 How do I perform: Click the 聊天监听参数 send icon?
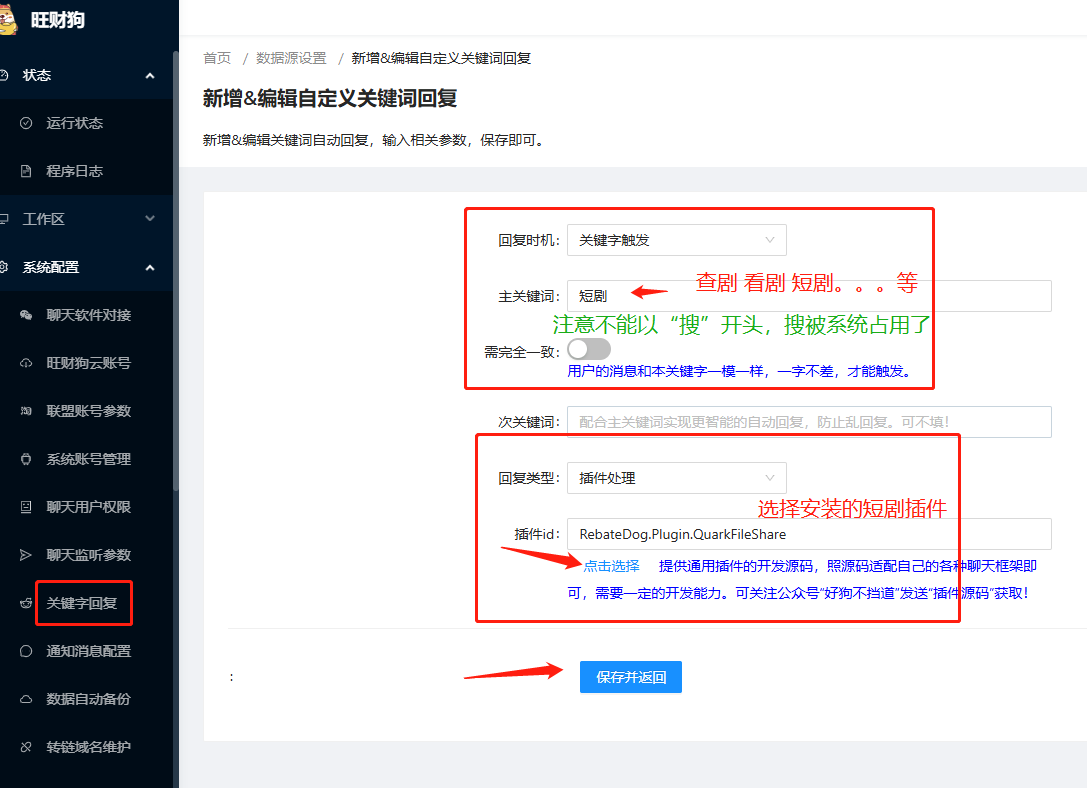[27, 555]
